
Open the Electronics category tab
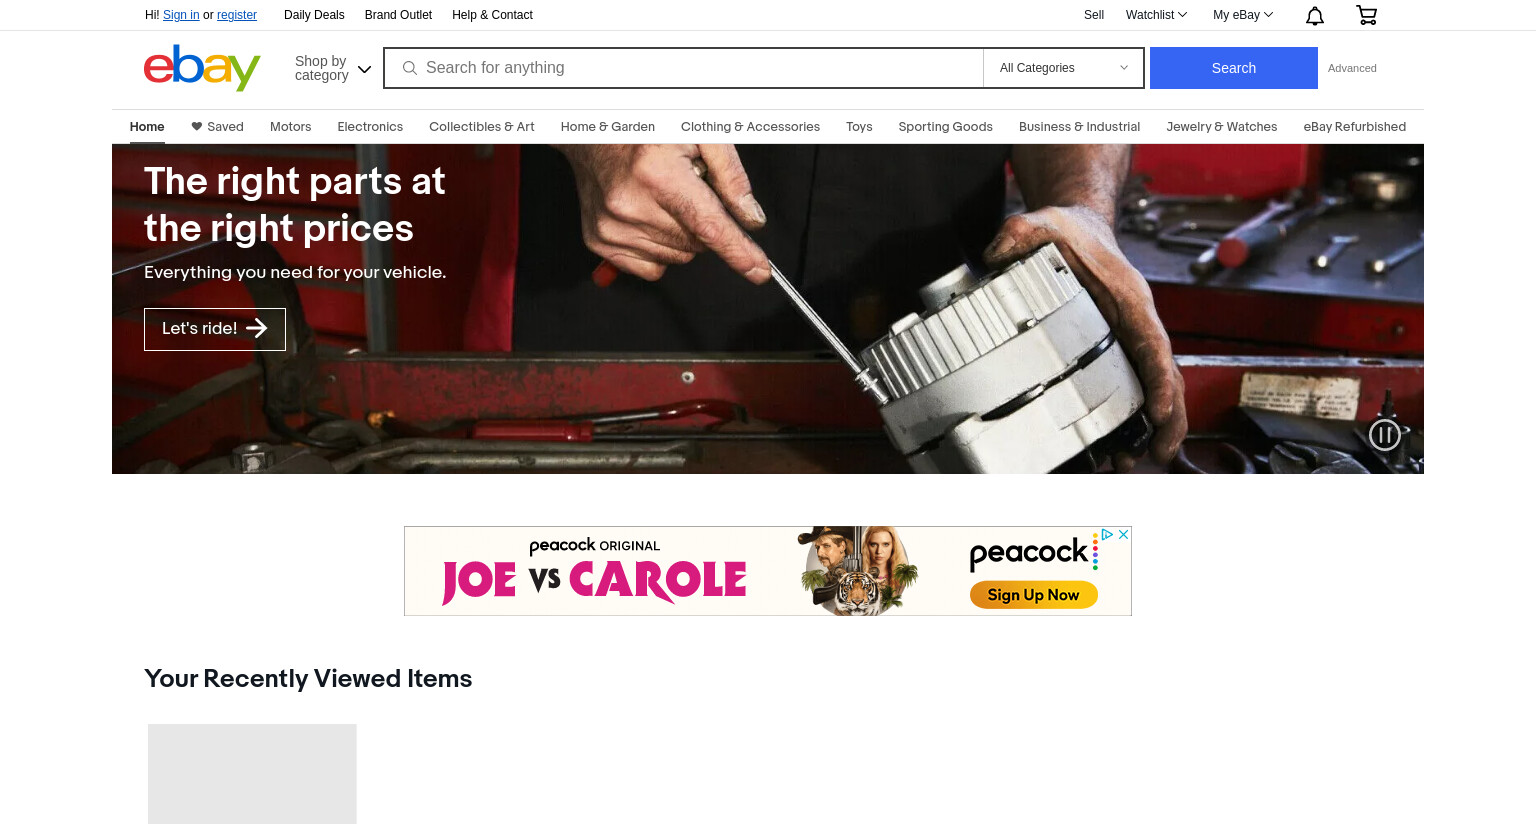pos(370,127)
